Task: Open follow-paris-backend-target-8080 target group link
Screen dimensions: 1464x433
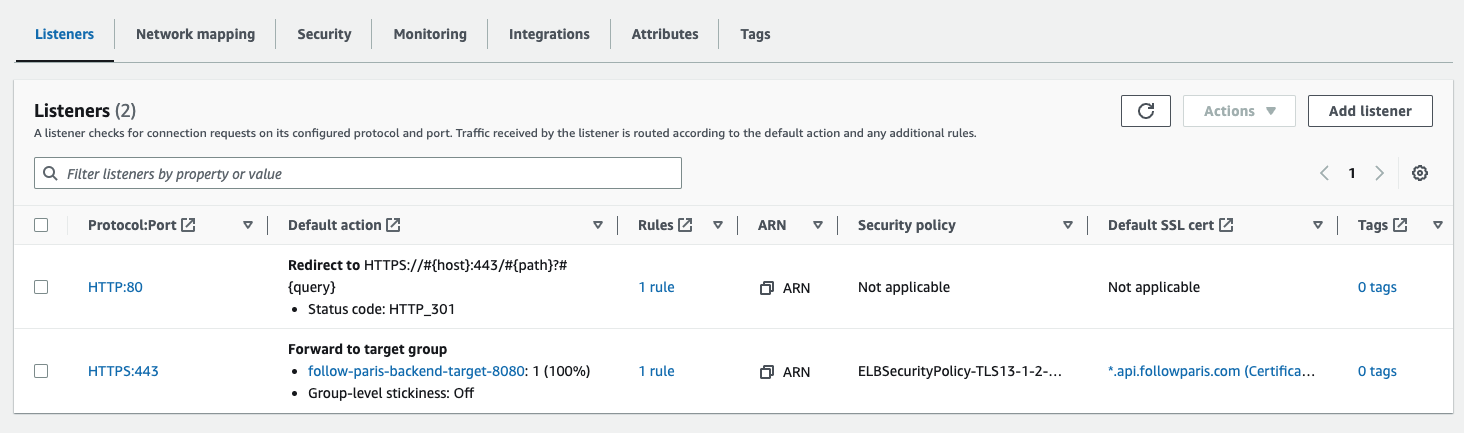Action: [417, 371]
